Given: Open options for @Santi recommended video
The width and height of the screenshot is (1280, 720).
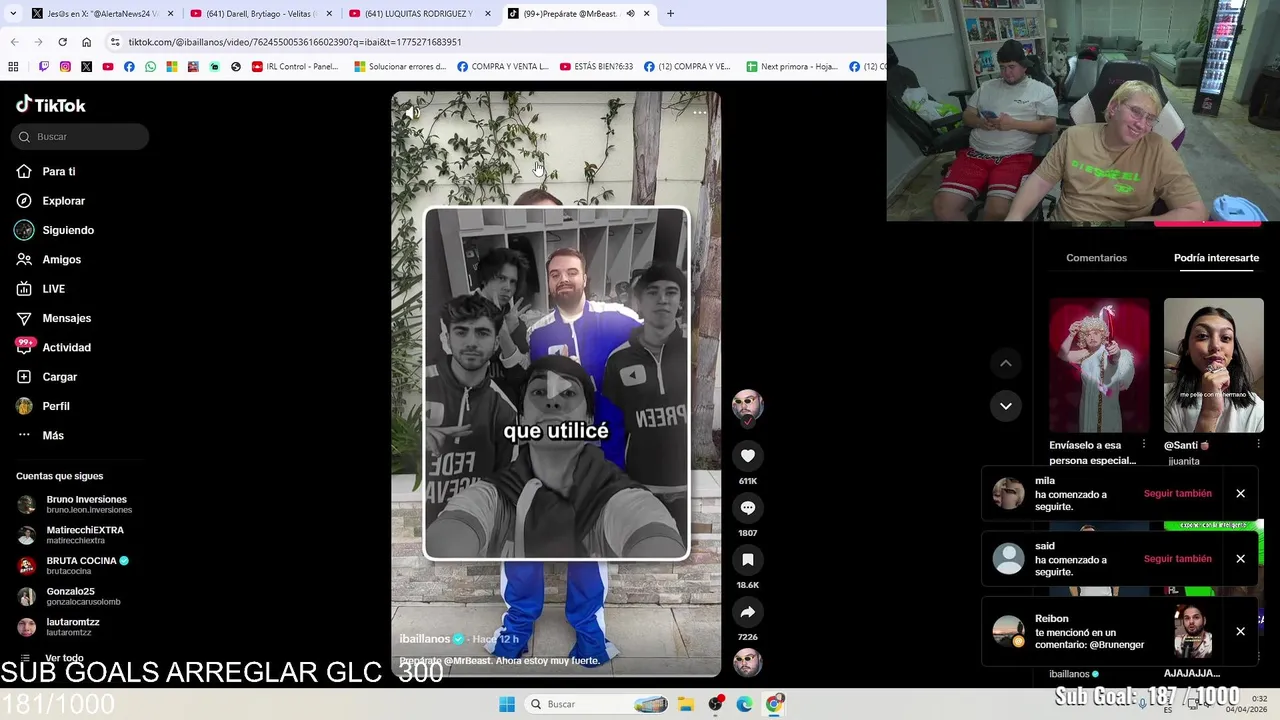Looking at the screenshot, I should pos(1258,444).
